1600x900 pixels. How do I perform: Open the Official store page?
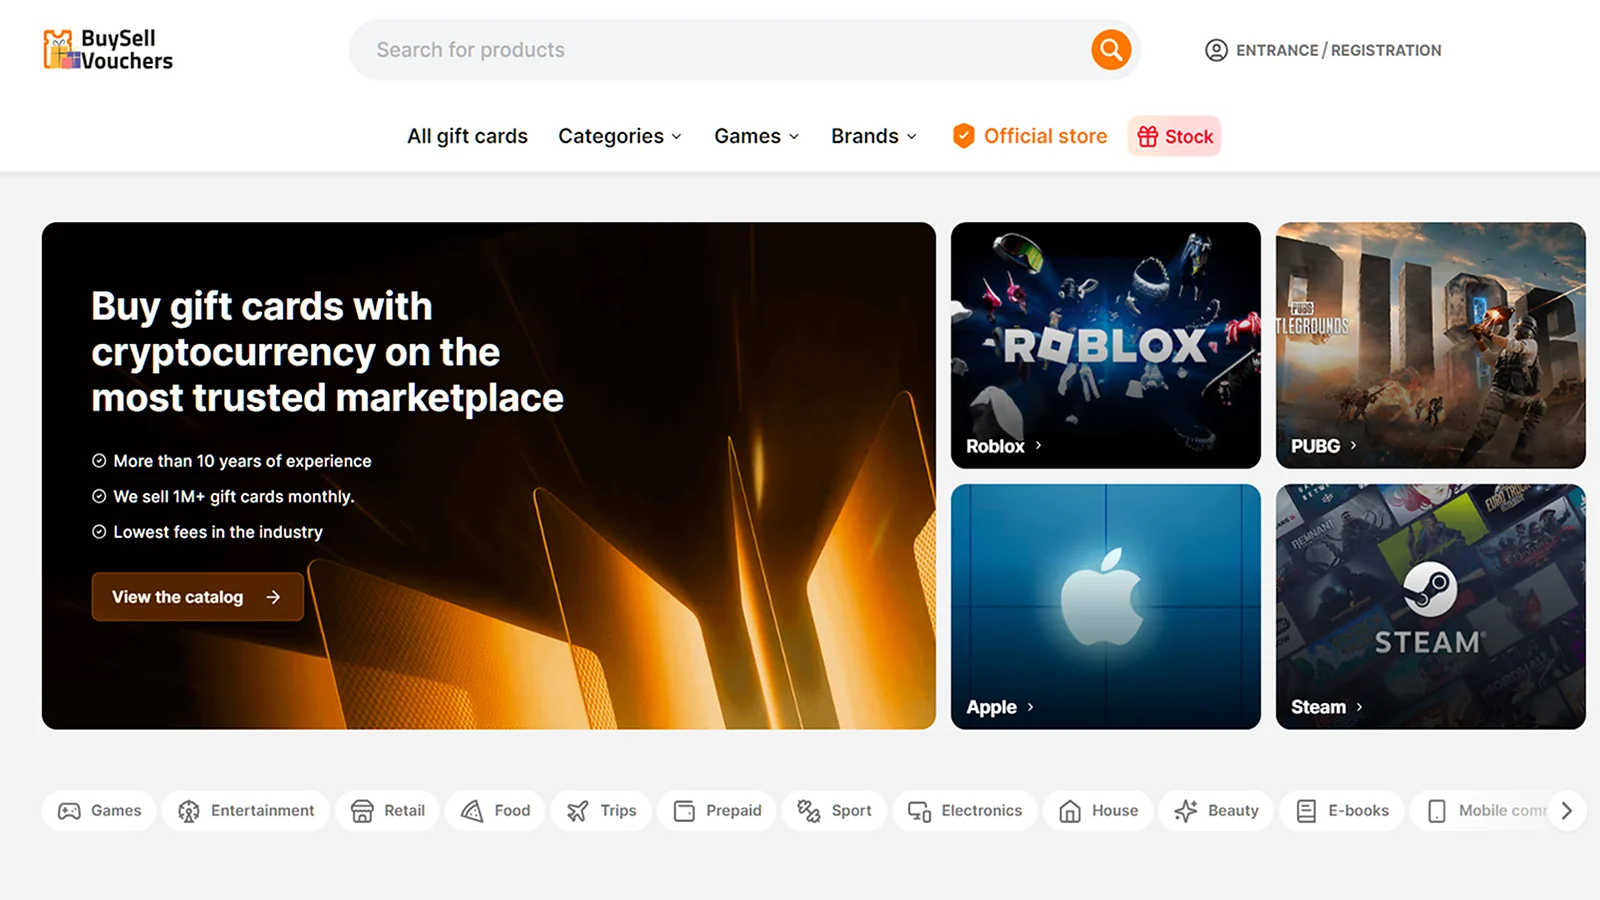tap(1029, 136)
